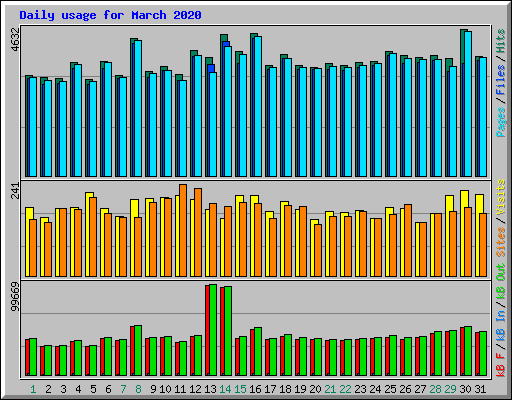Select the "Hits" legend label
512x400 pixels.
[x=501, y=41]
